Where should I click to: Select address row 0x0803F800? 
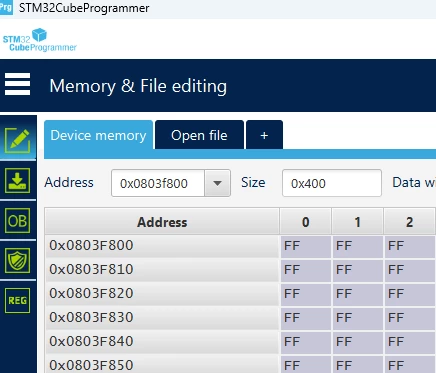pos(162,246)
